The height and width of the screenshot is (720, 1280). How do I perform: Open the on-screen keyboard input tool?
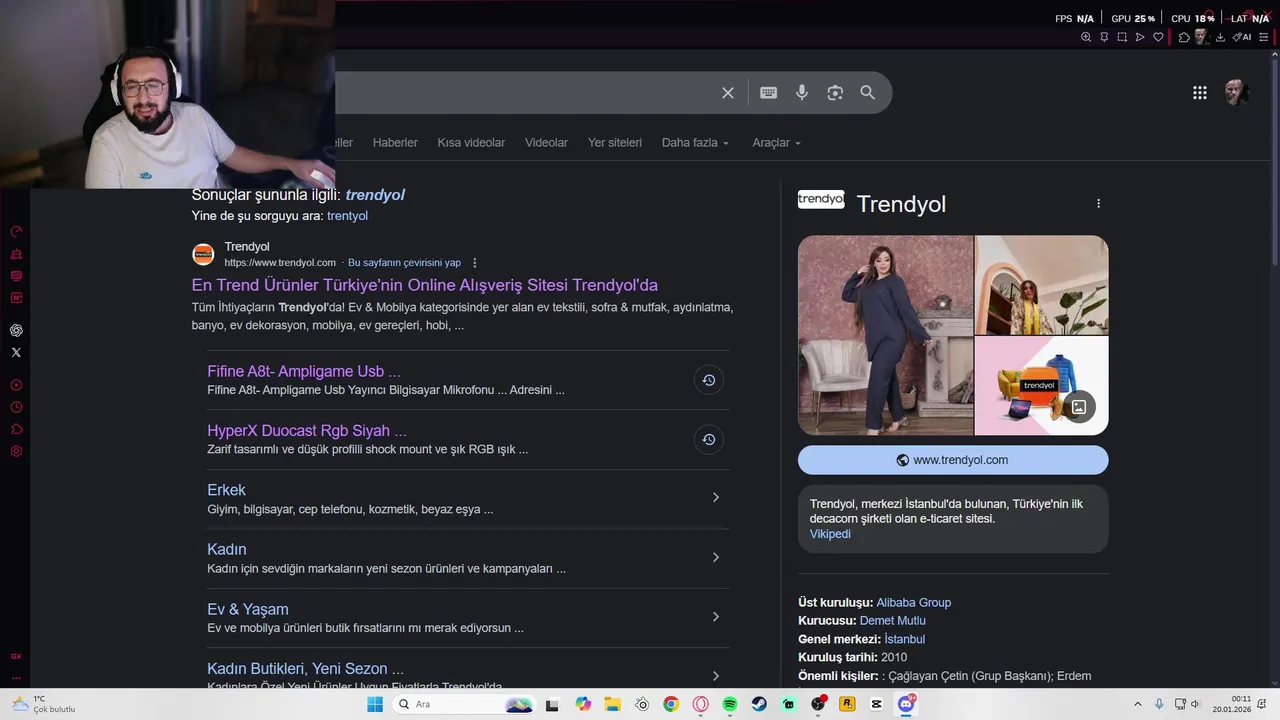768,93
